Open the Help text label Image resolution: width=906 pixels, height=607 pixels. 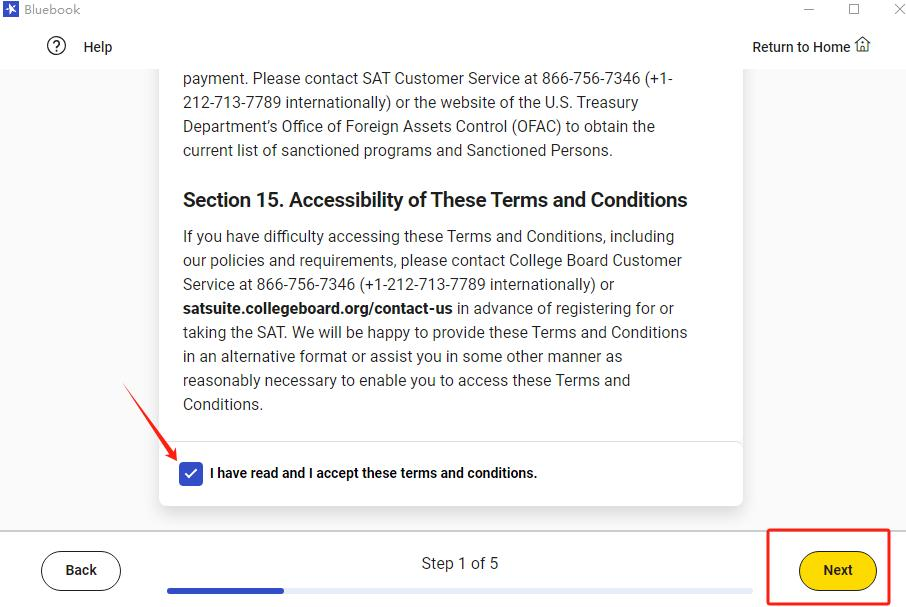[98, 47]
